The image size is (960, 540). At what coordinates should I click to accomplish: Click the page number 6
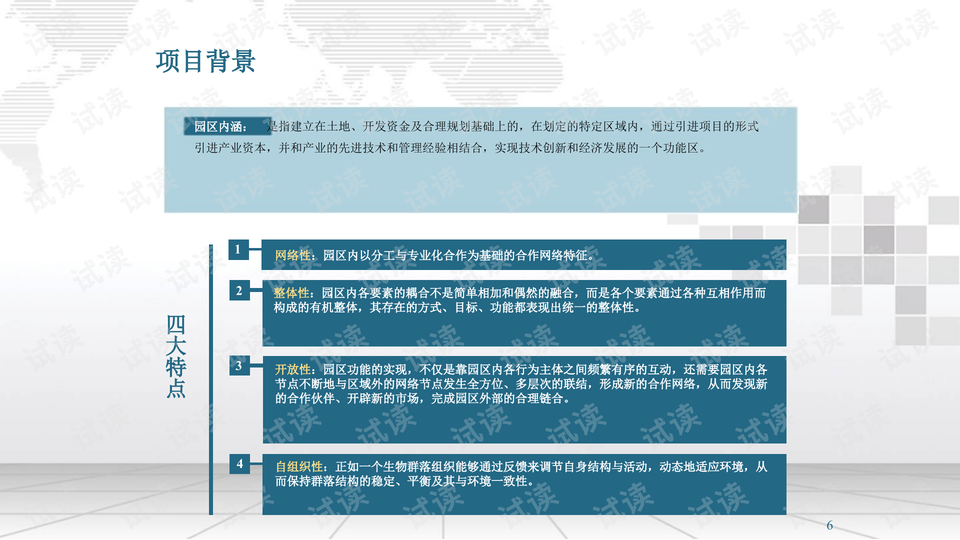829,526
